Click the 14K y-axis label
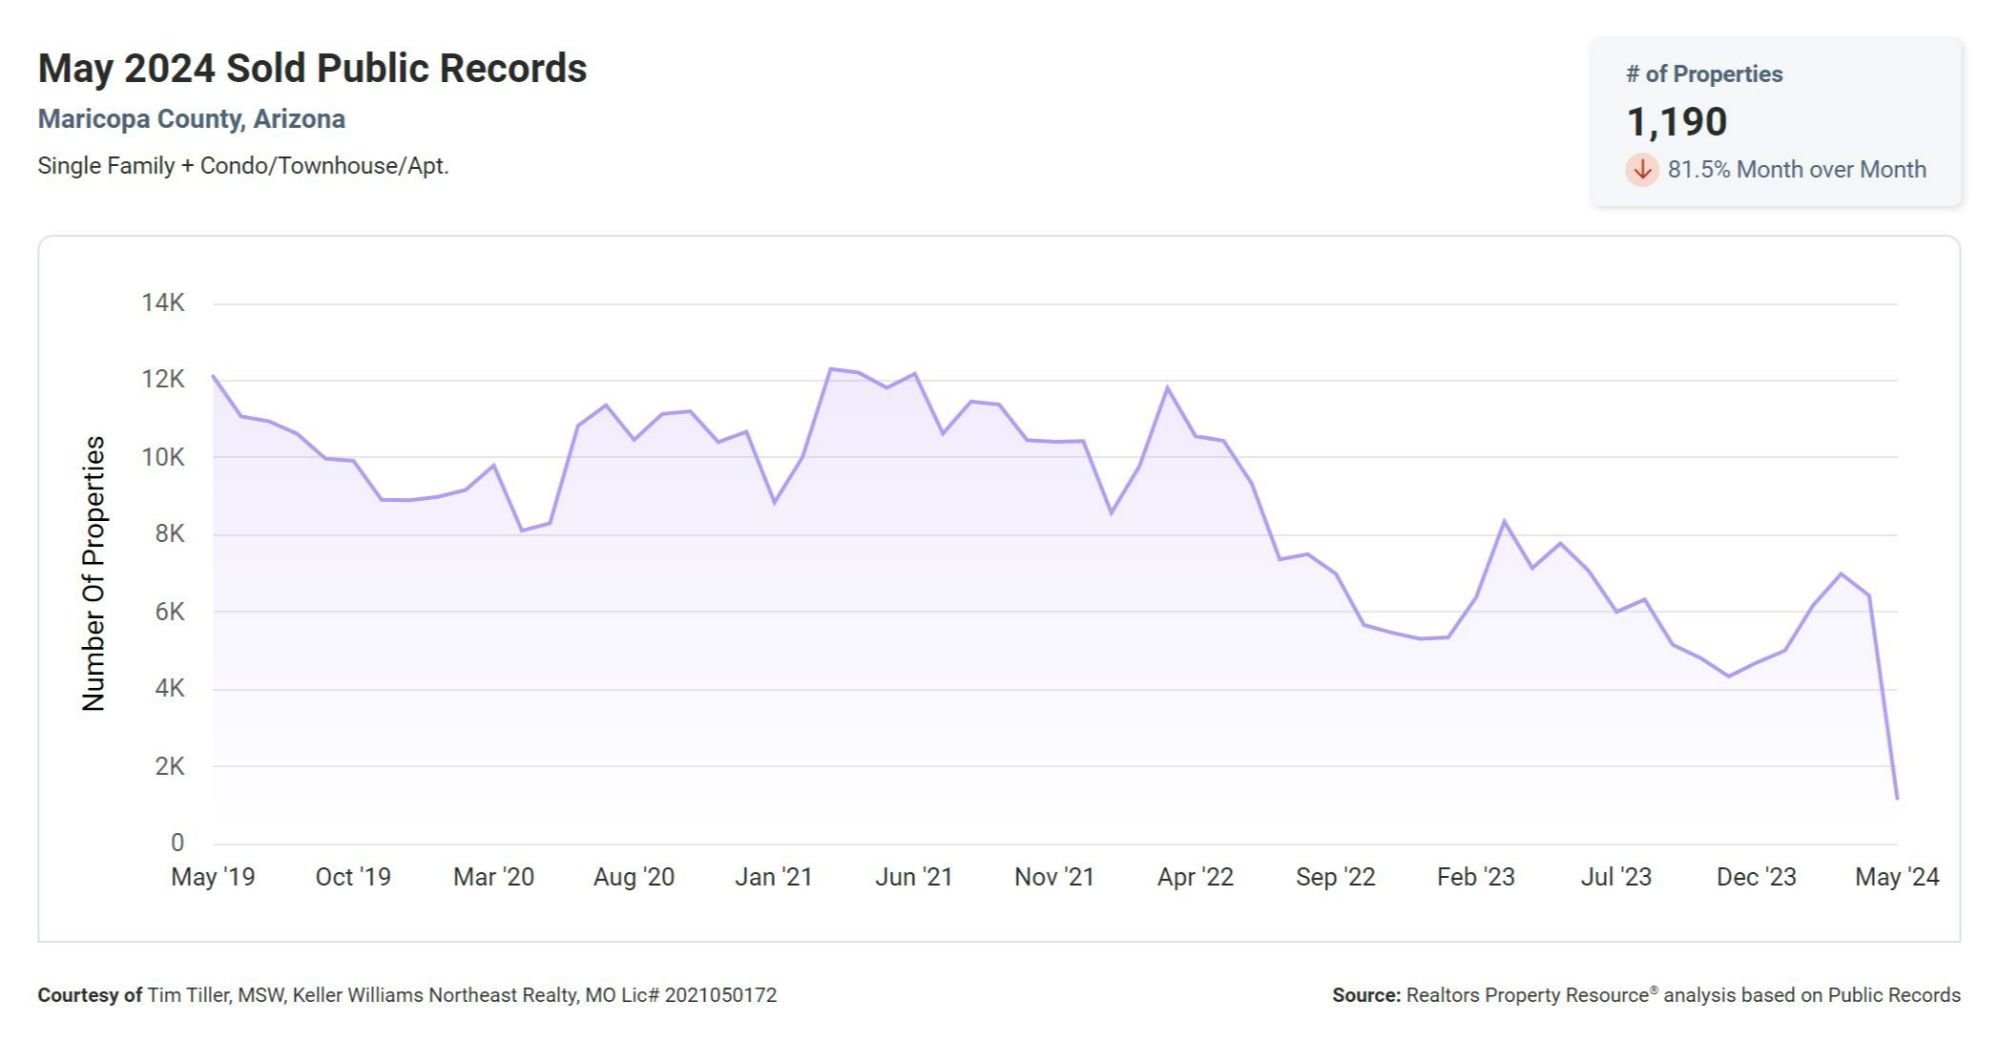The width and height of the screenshot is (1999, 1049). pos(163,303)
